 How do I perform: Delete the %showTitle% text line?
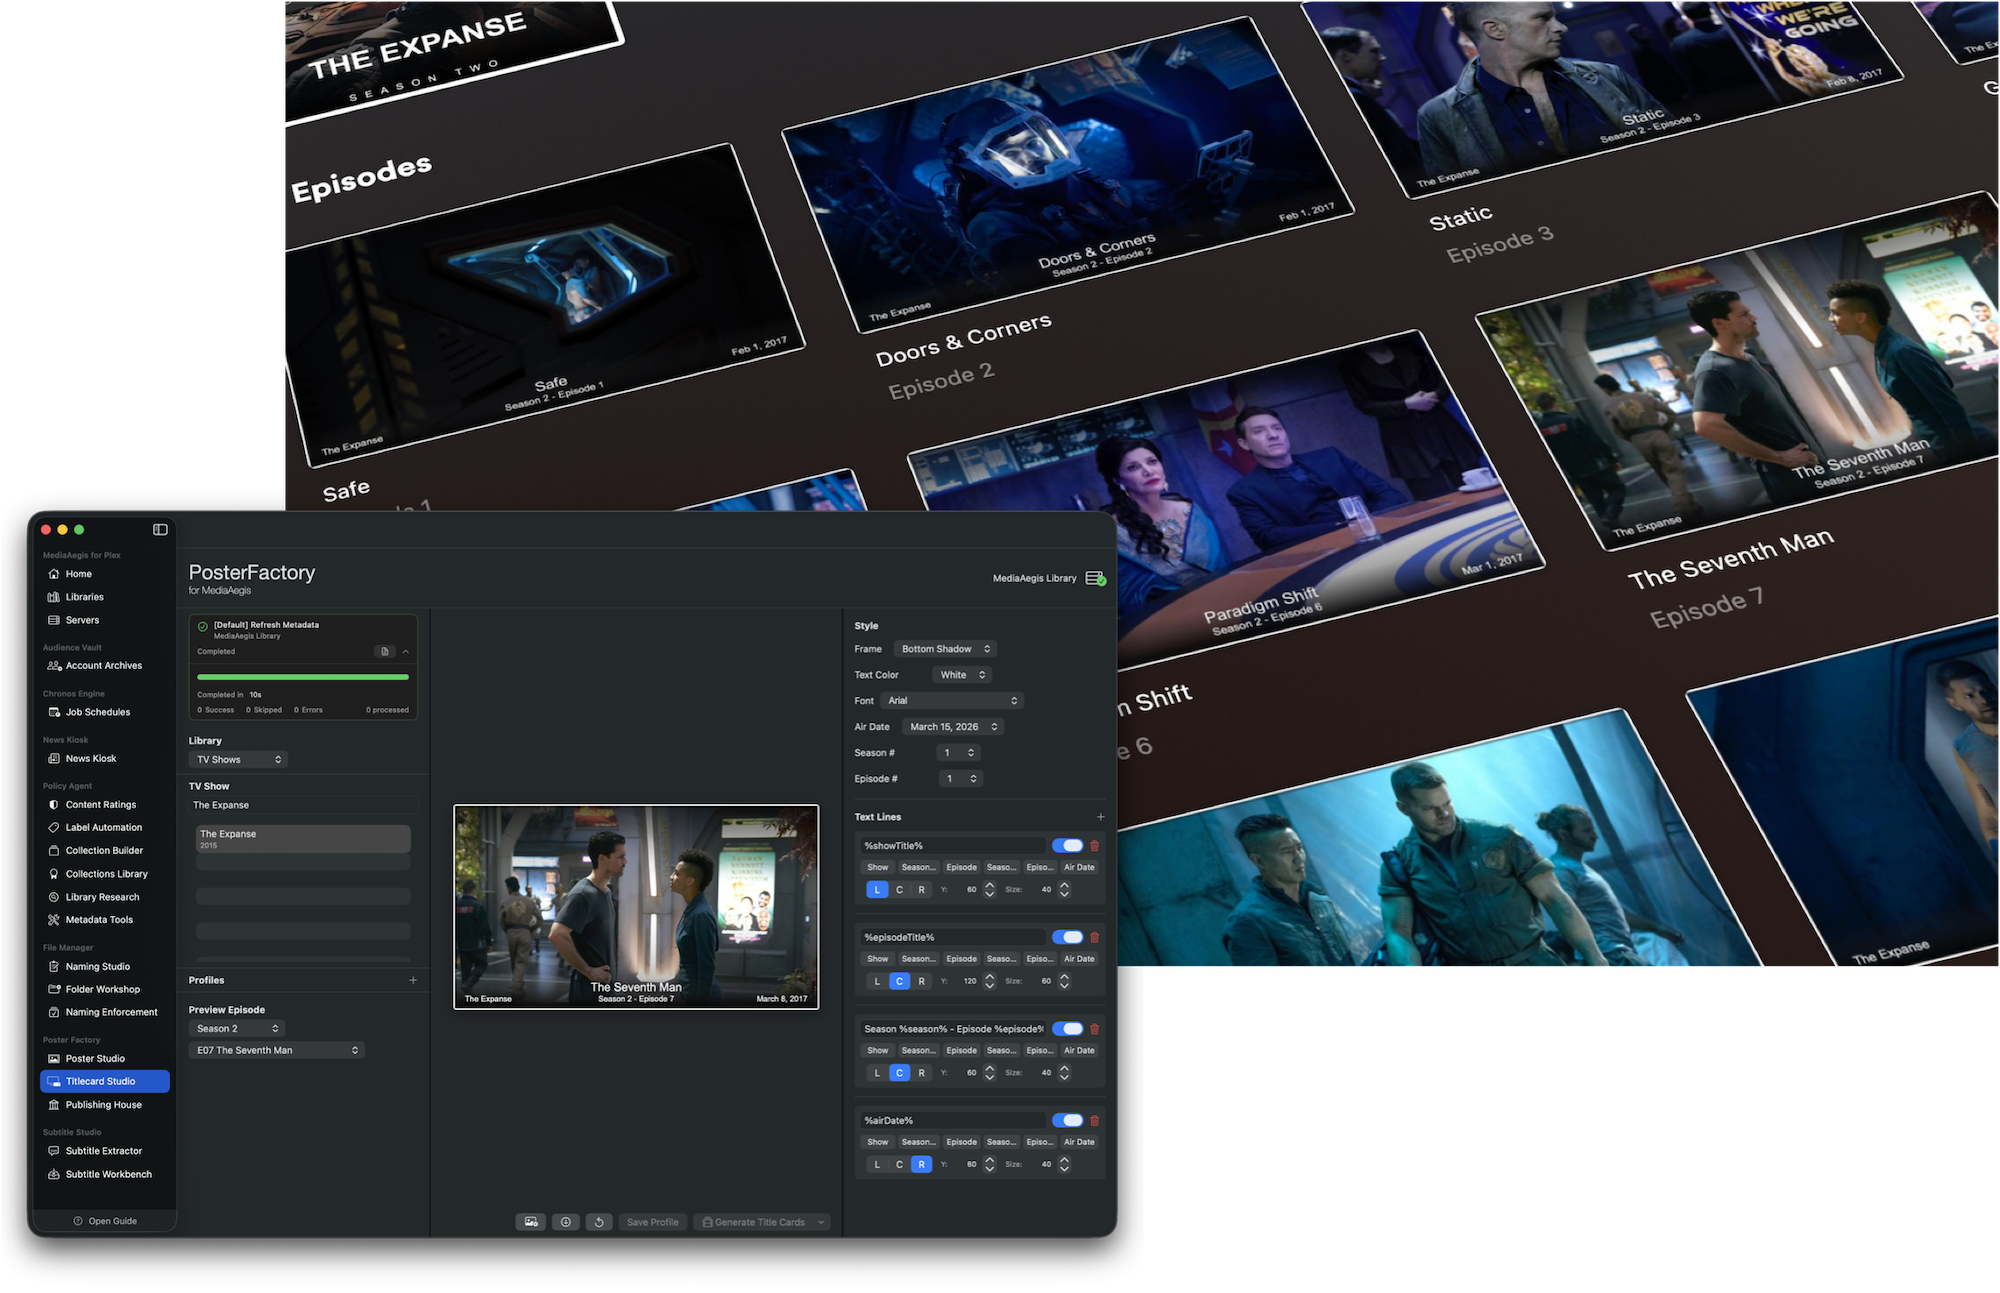pos(1094,846)
